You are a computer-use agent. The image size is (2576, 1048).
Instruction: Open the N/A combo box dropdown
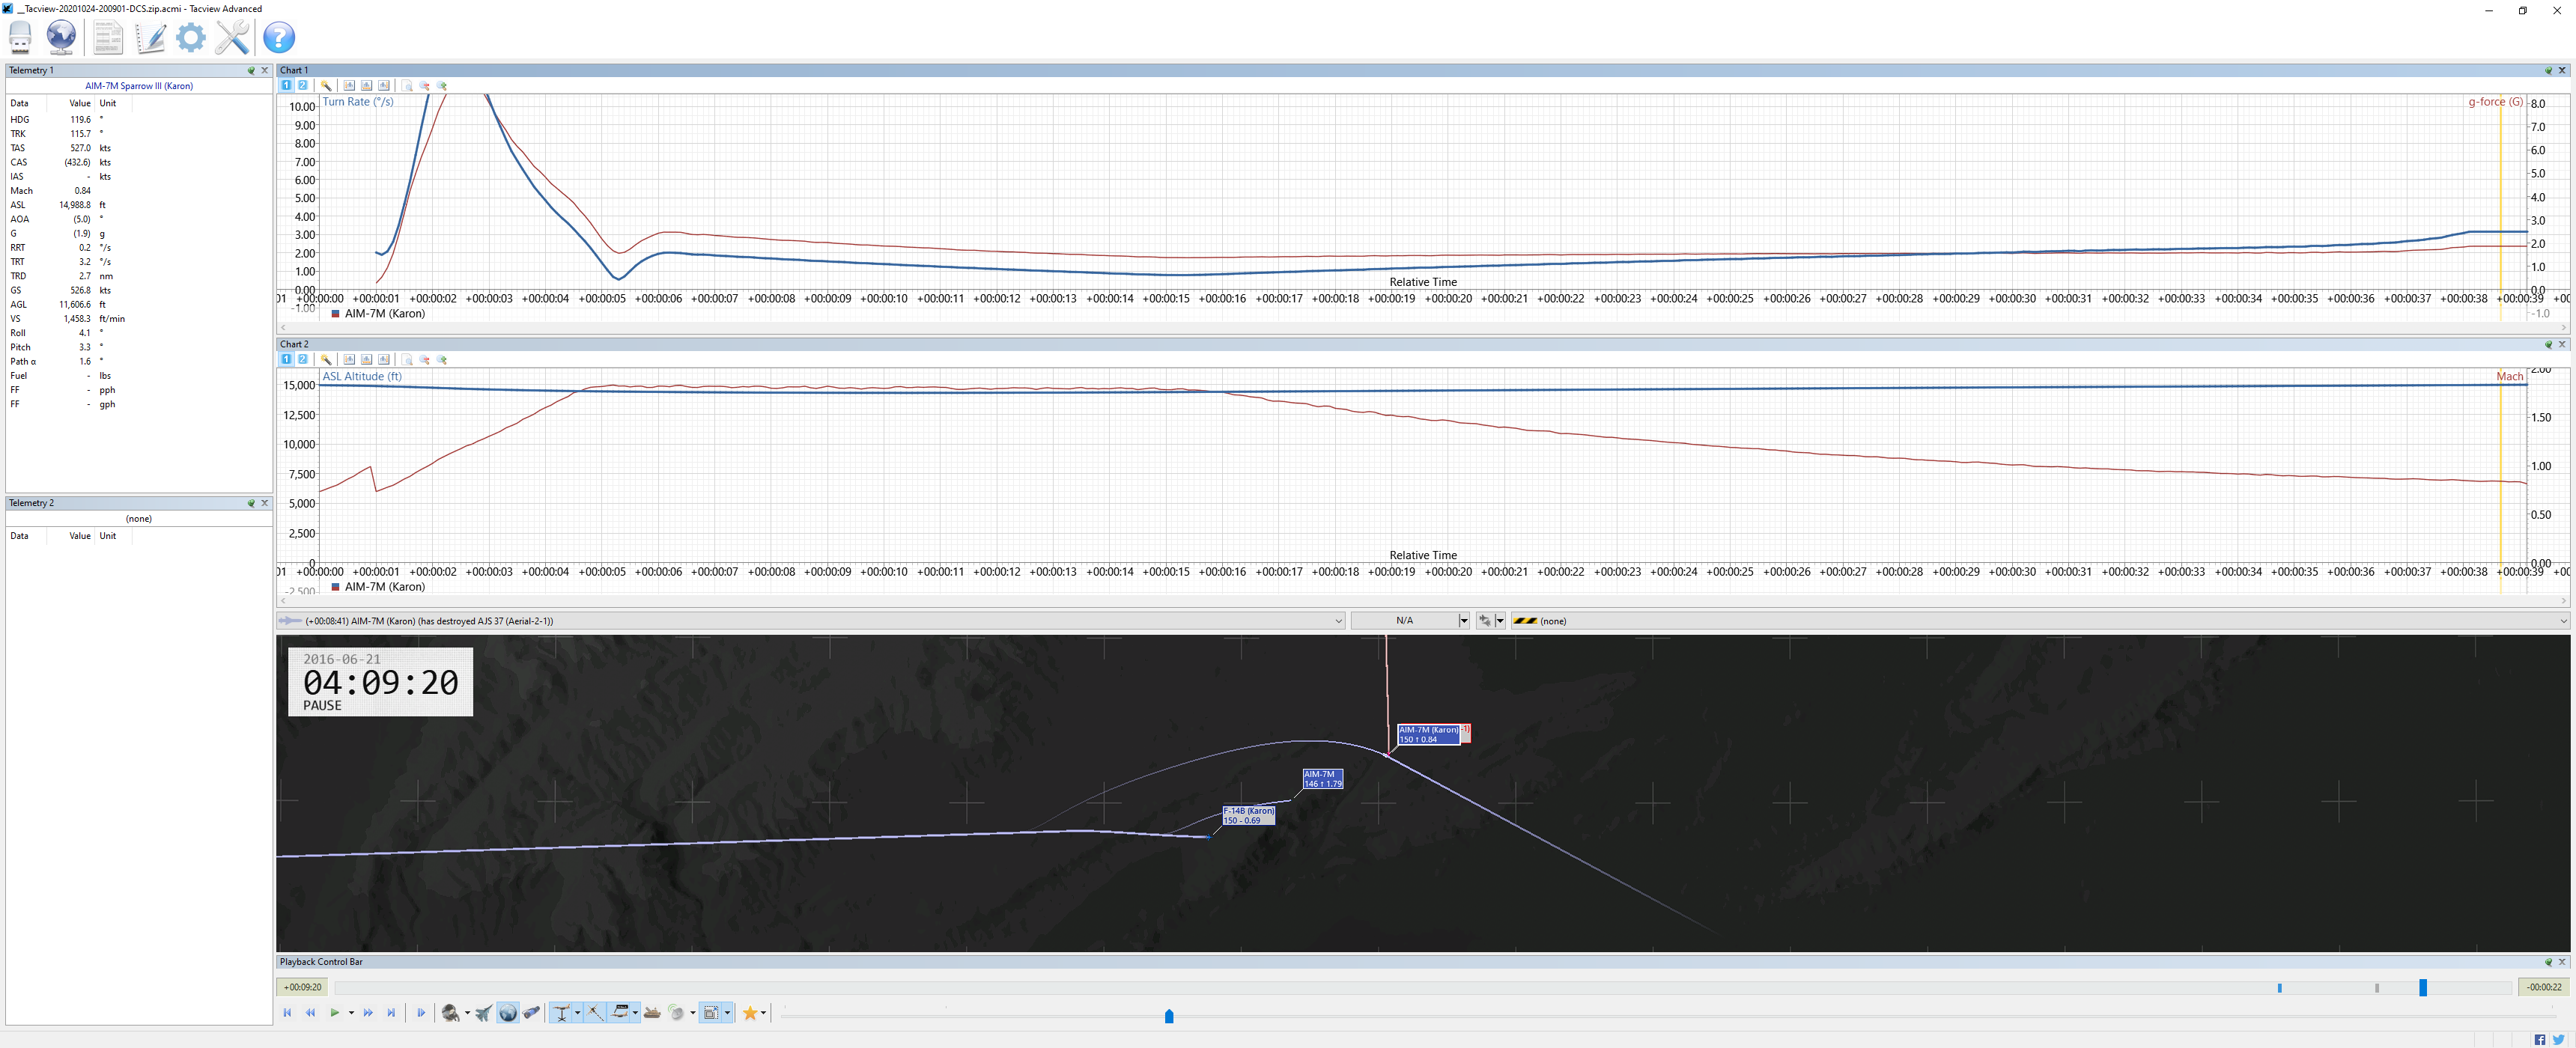pos(1463,621)
